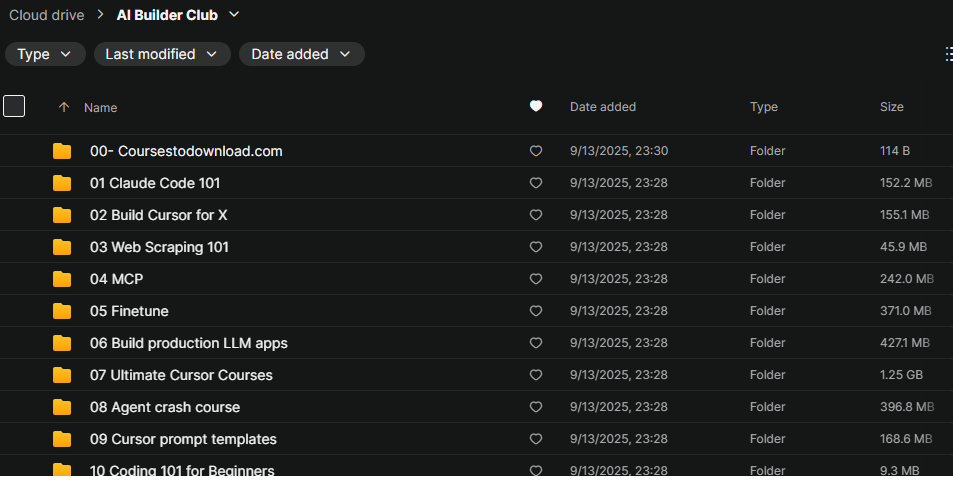
Task: Click folder icon for 02 Build Cursor for X
Action: point(62,215)
